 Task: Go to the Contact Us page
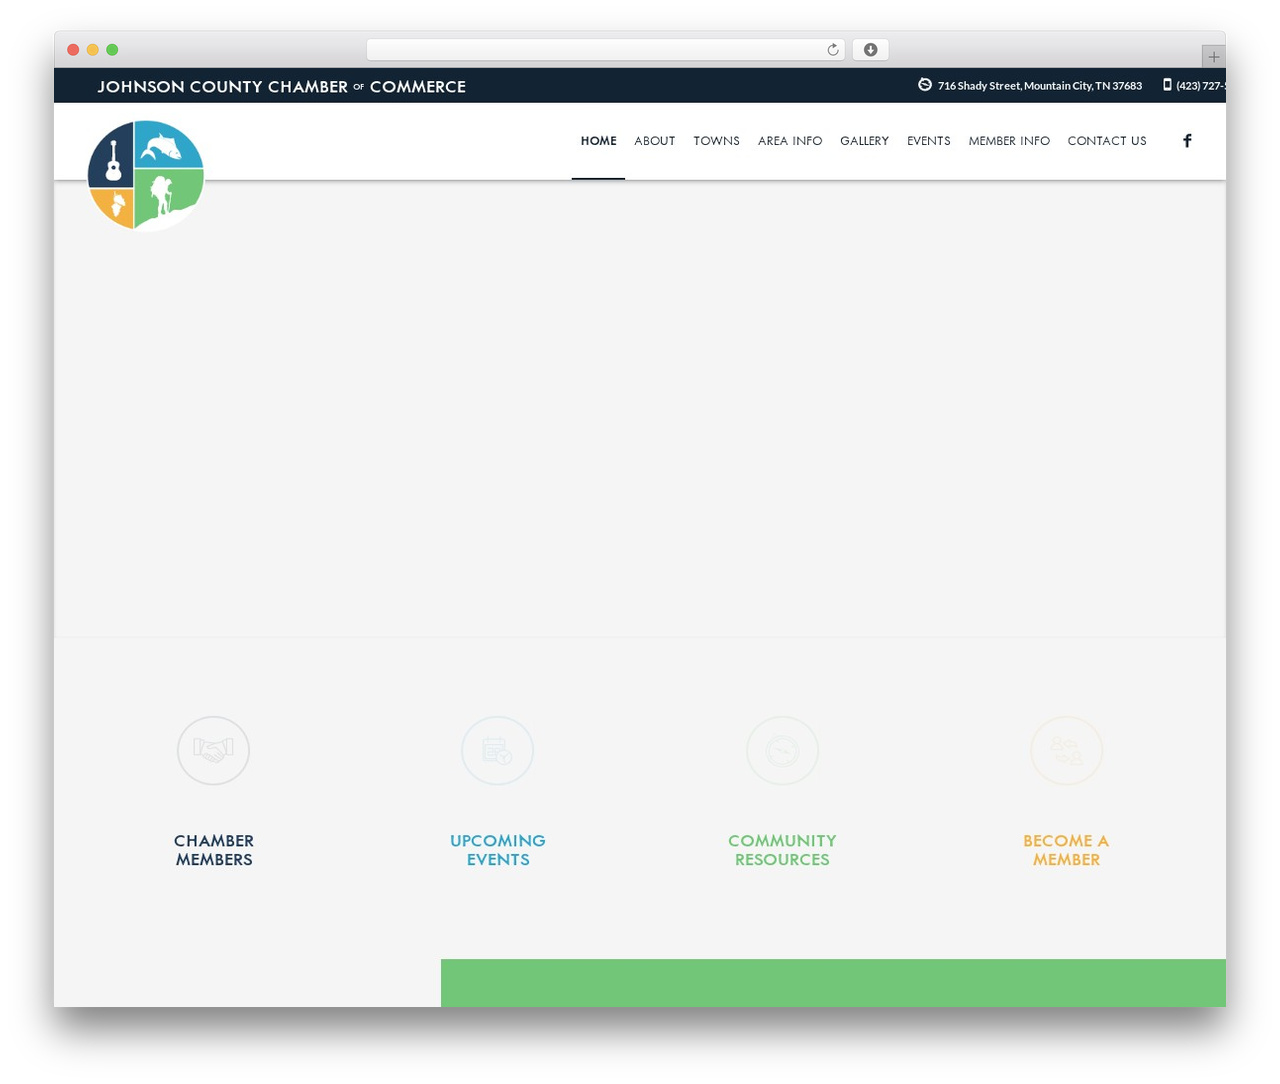click(1107, 141)
